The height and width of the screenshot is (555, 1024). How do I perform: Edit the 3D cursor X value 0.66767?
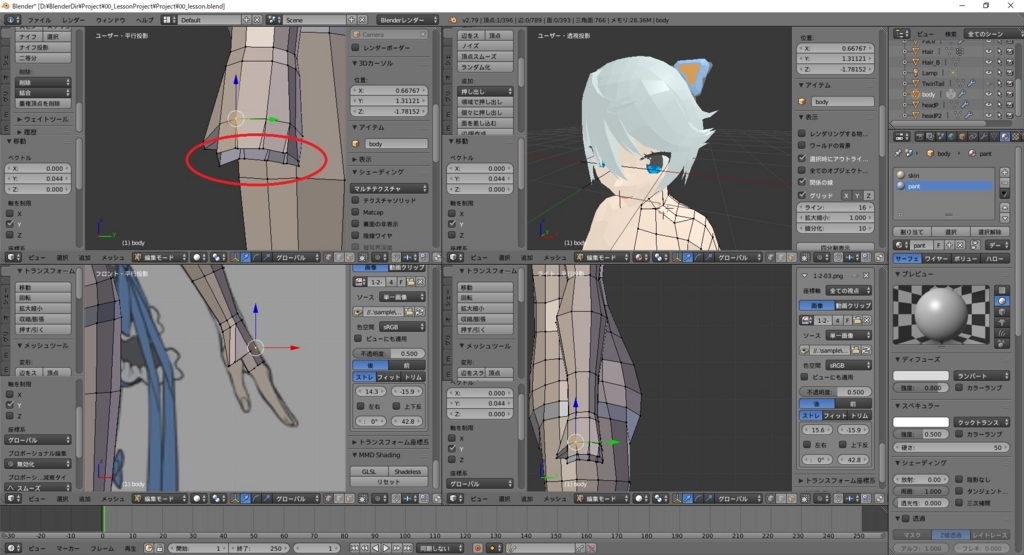coord(391,91)
